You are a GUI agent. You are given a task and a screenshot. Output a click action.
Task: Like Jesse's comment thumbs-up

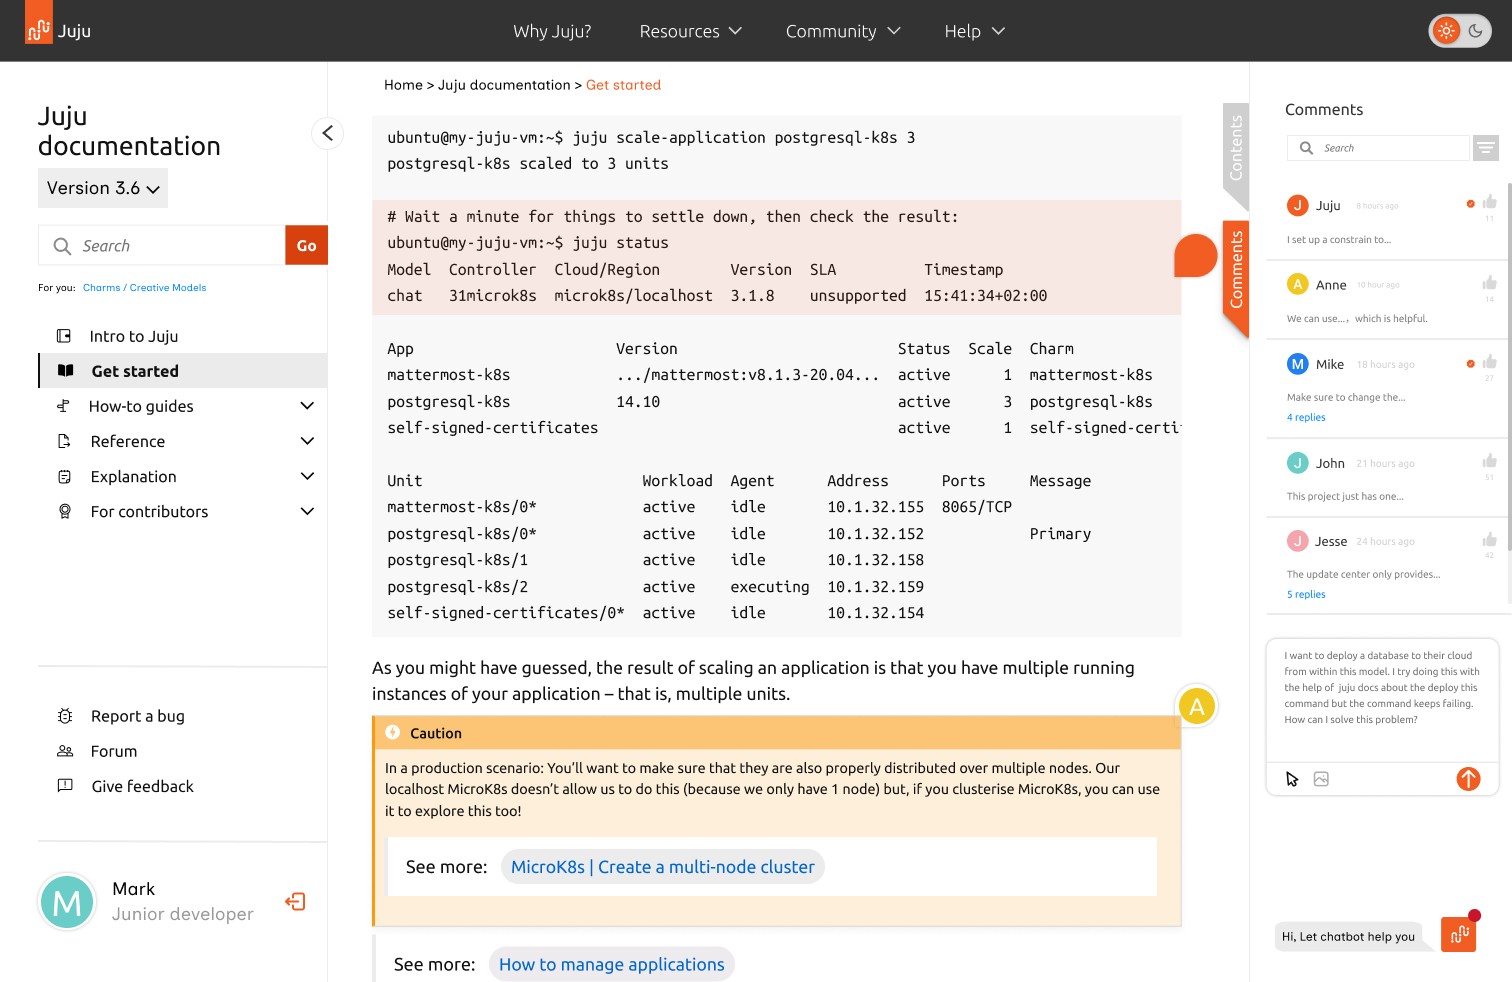[1489, 540]
